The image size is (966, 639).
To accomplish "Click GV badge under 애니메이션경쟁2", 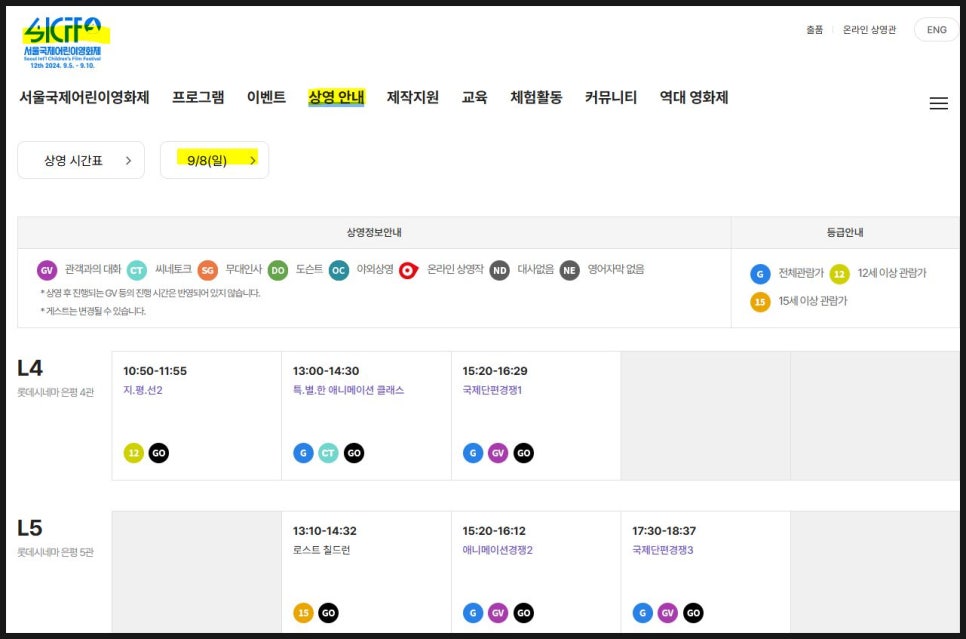I will tap(498, 613).
